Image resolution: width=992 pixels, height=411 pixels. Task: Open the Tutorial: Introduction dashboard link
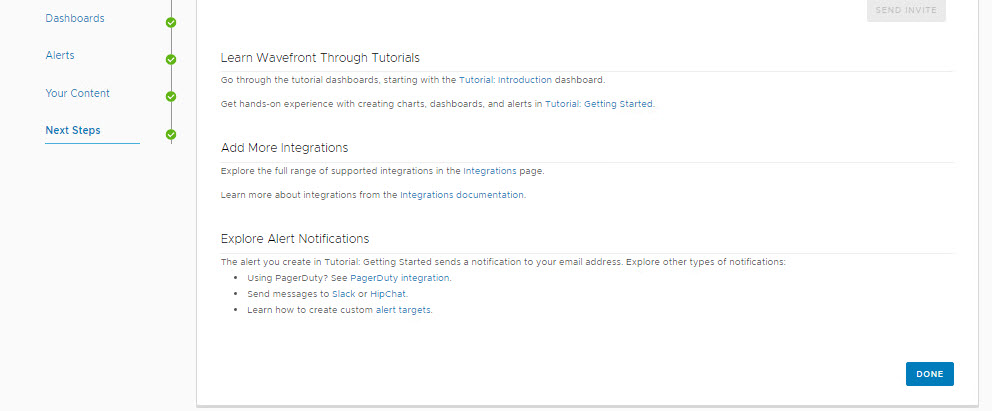pos(504,80)
